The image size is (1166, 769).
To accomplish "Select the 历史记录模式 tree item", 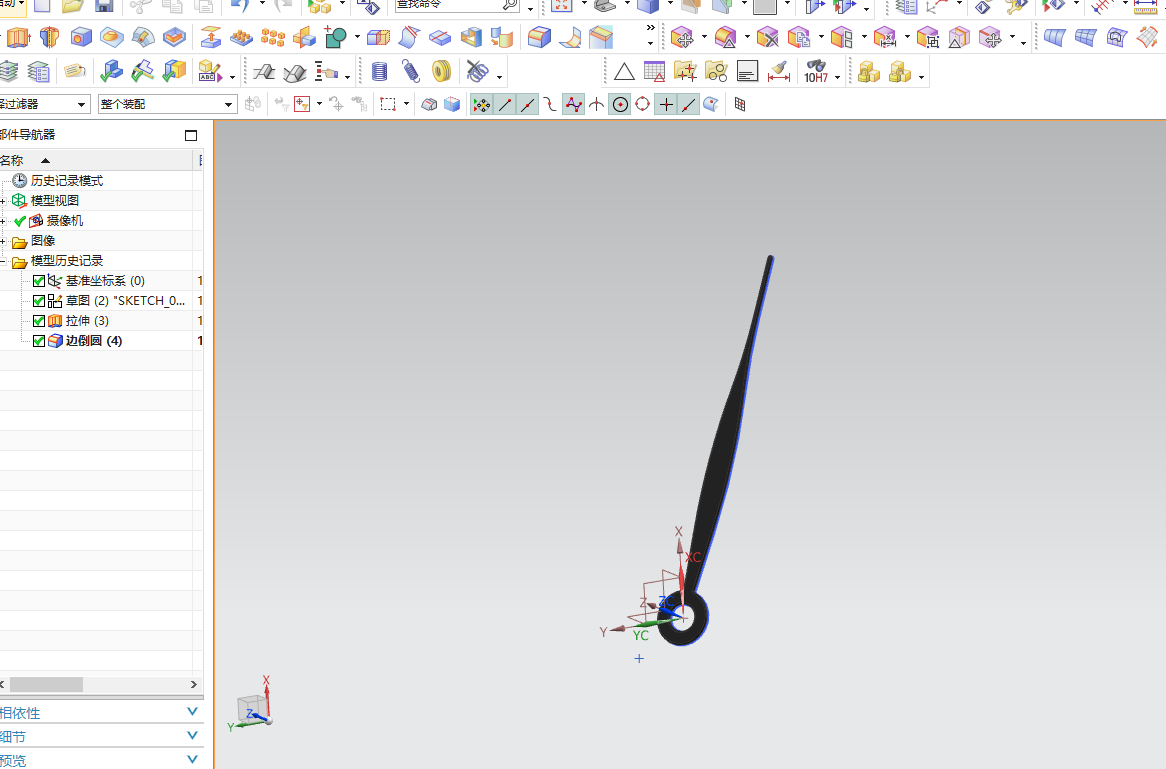I will 67,181.
